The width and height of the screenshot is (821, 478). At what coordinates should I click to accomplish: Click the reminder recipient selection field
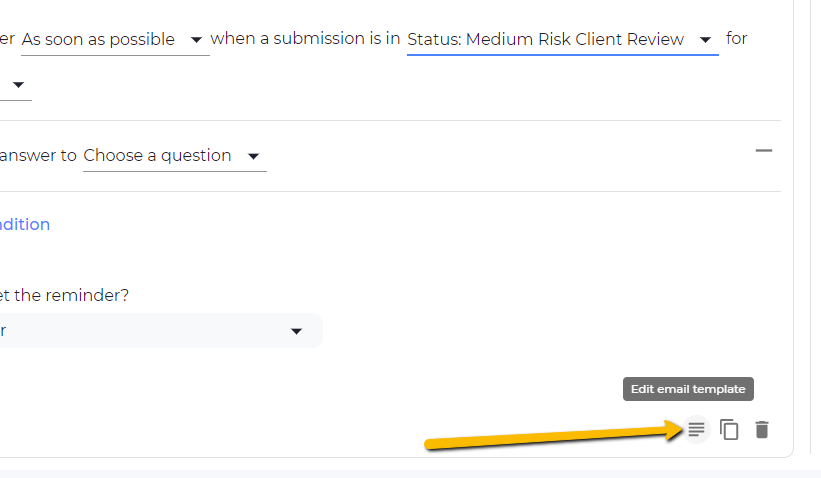point(150,331)
